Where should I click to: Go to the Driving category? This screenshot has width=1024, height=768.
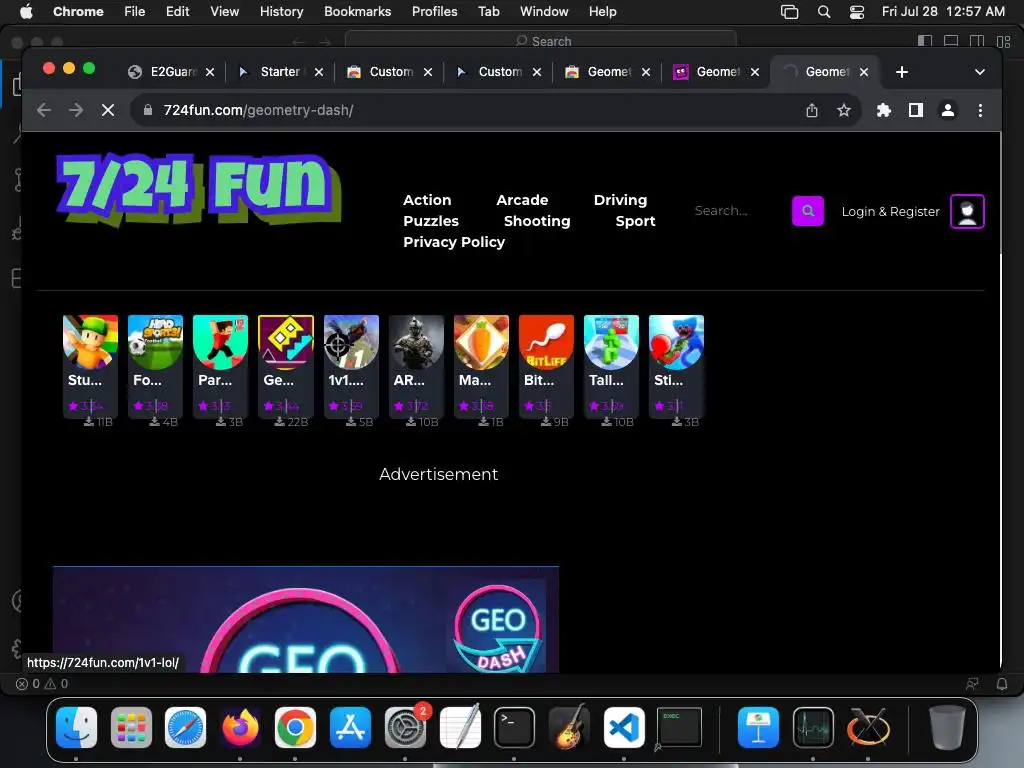point(620,200)
